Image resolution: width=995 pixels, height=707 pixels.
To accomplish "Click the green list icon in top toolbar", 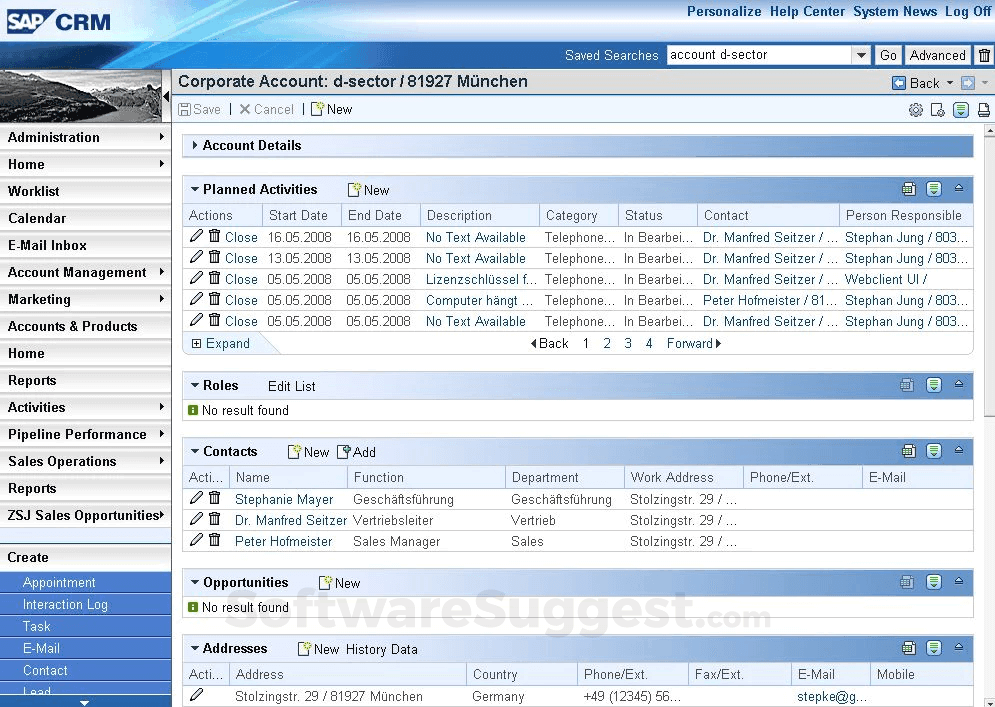I will point(961,110).
